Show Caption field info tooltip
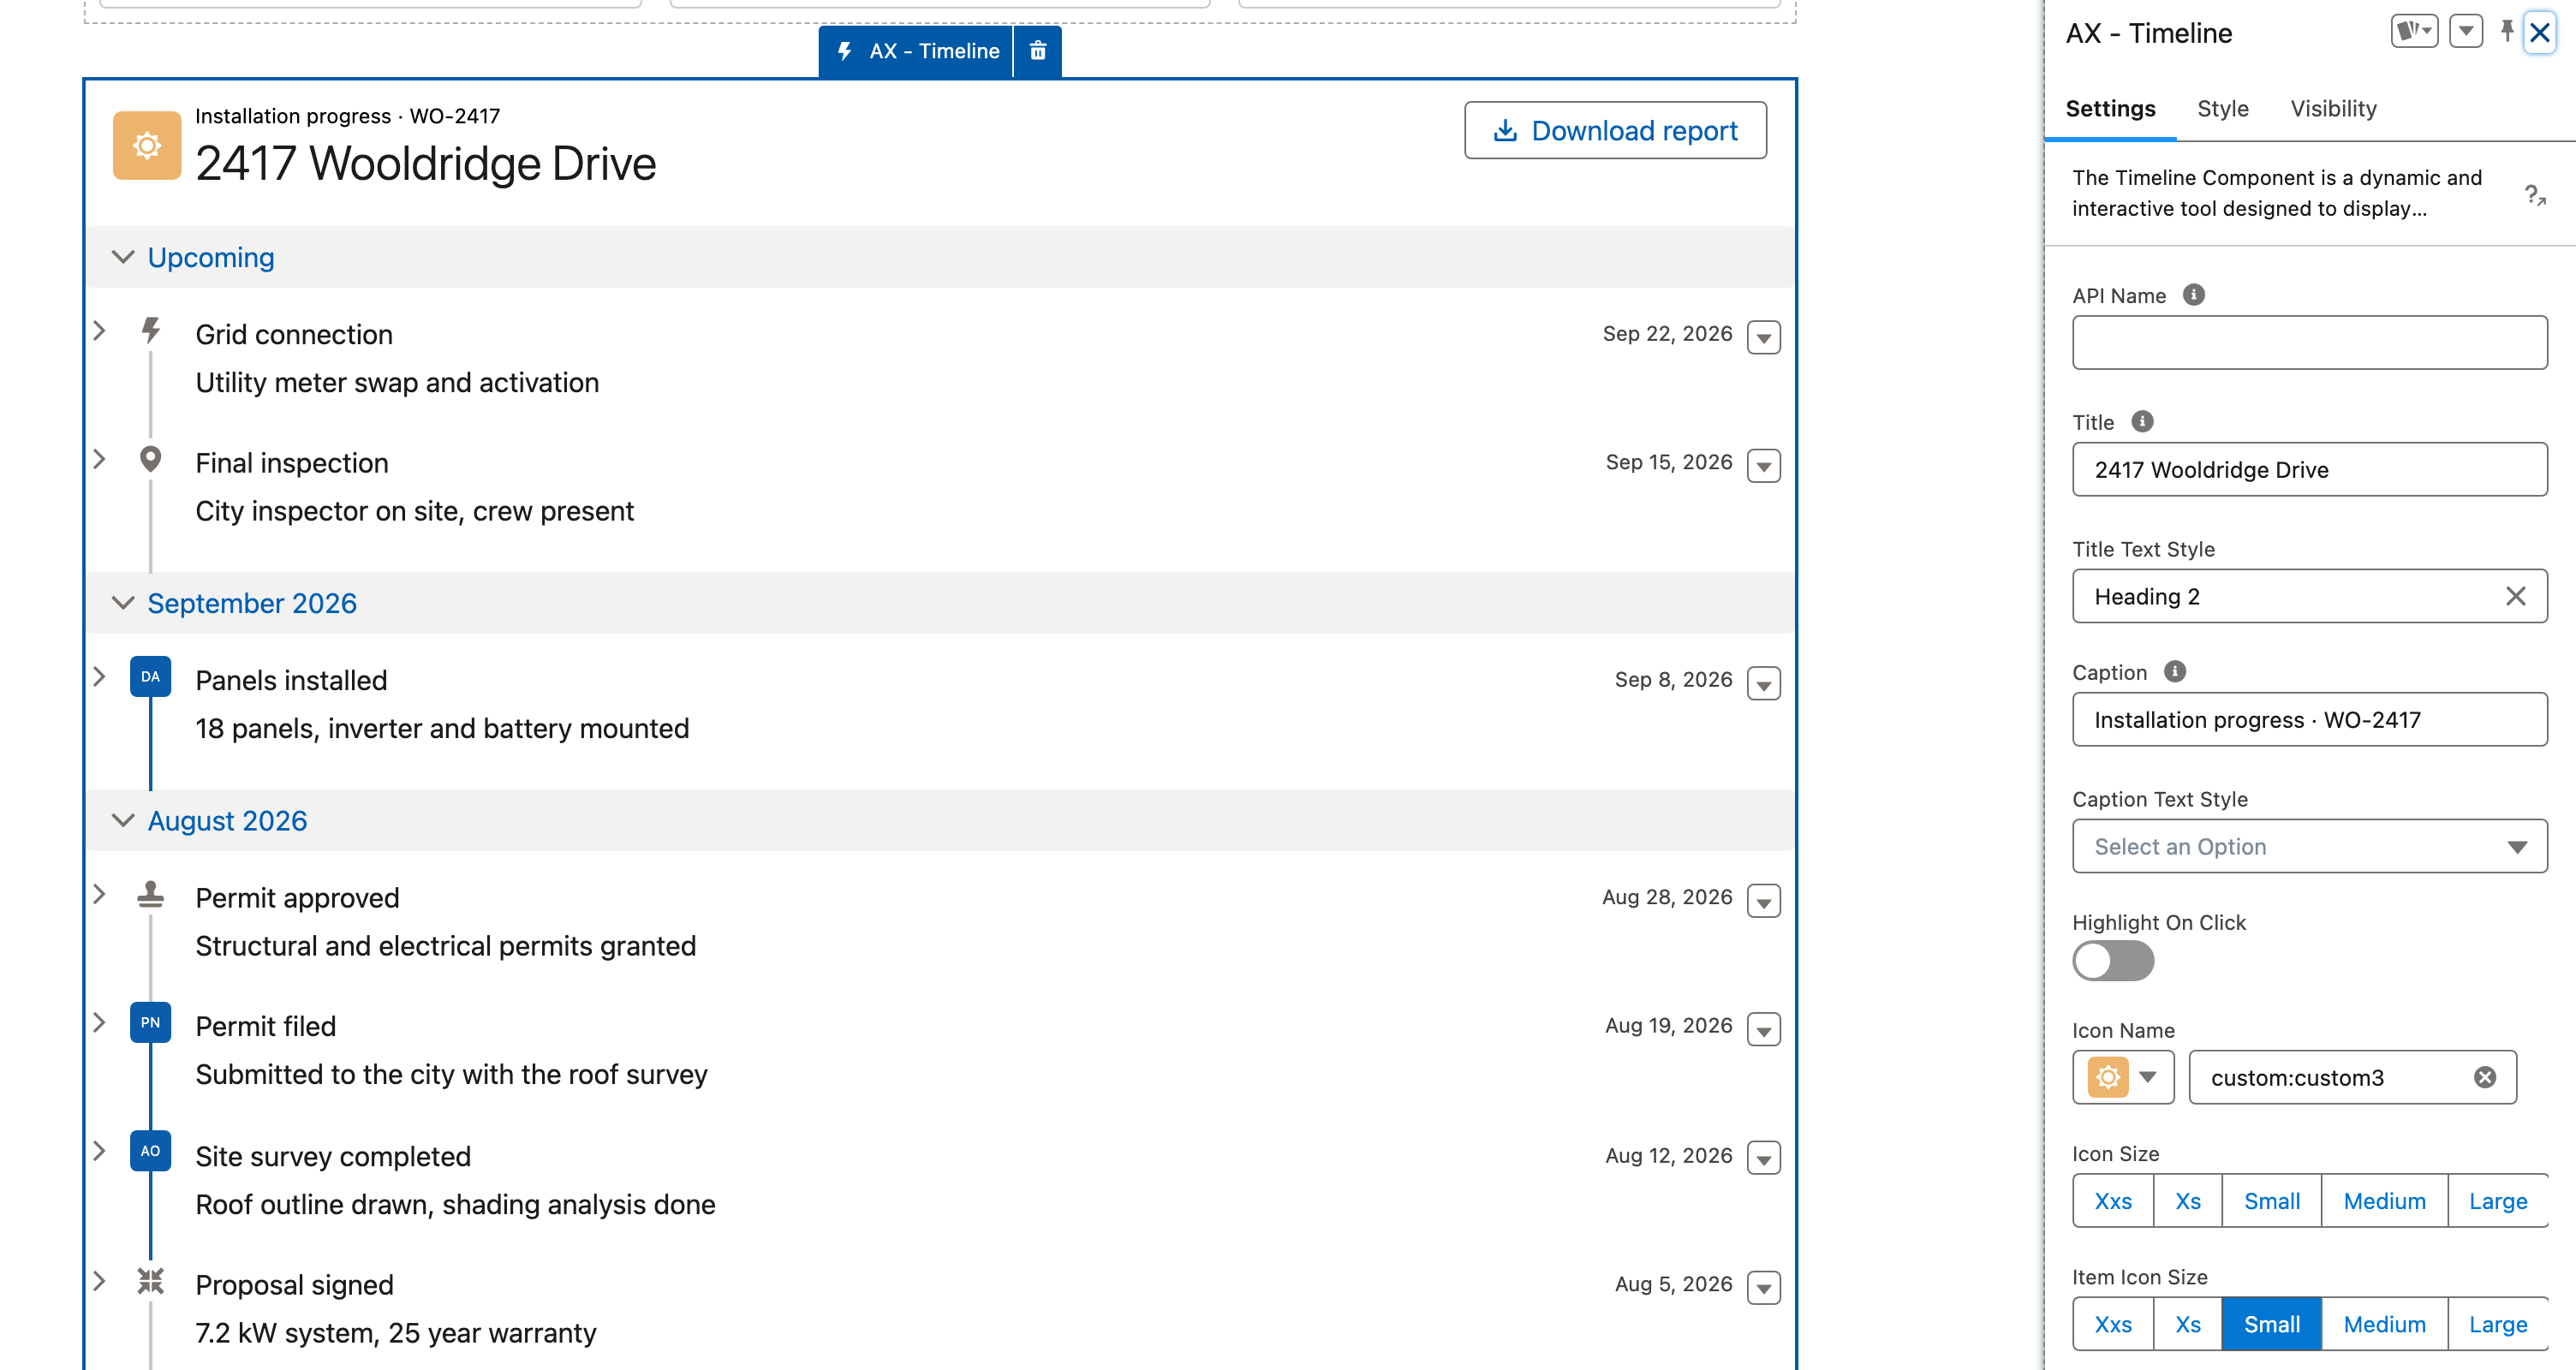The width and height of the screenshot is (2576, 1370). click(x=2175, y=672)
